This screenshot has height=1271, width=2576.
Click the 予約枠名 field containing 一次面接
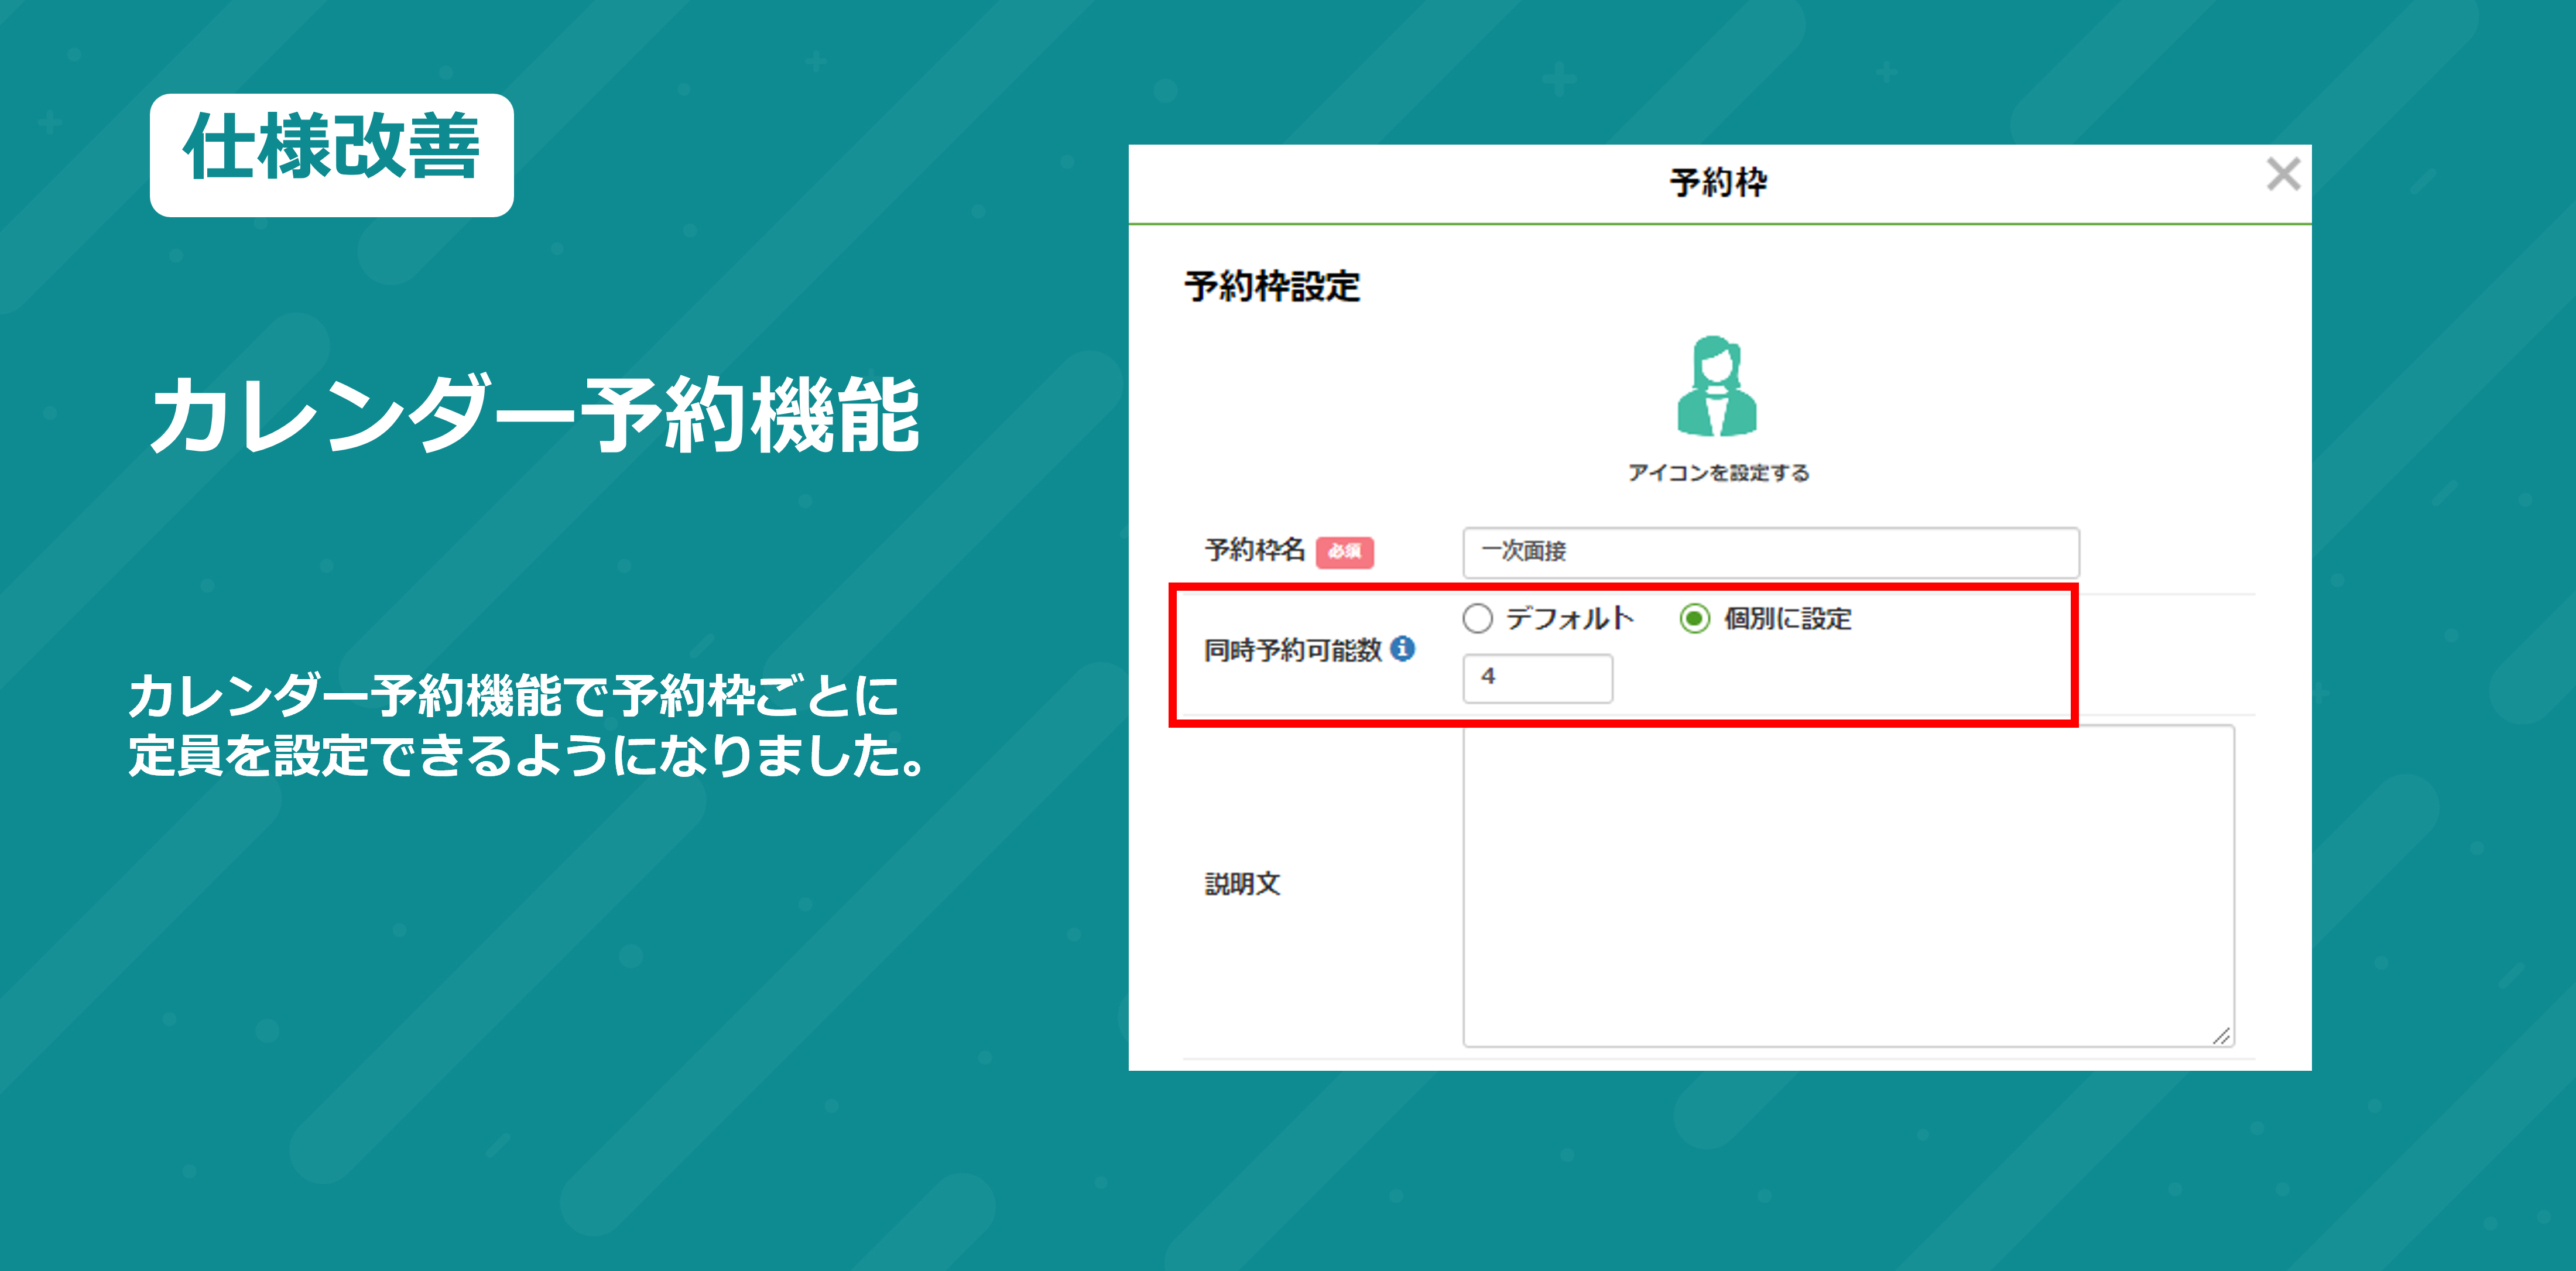click(x=1770, y=552)
